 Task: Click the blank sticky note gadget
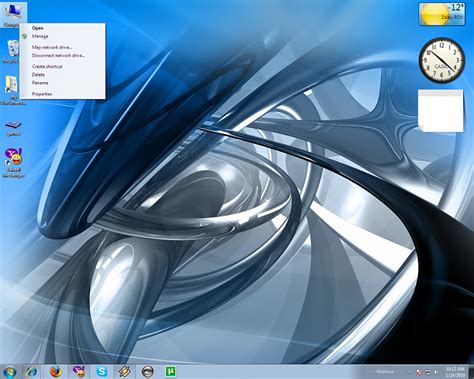coord(441,111)
